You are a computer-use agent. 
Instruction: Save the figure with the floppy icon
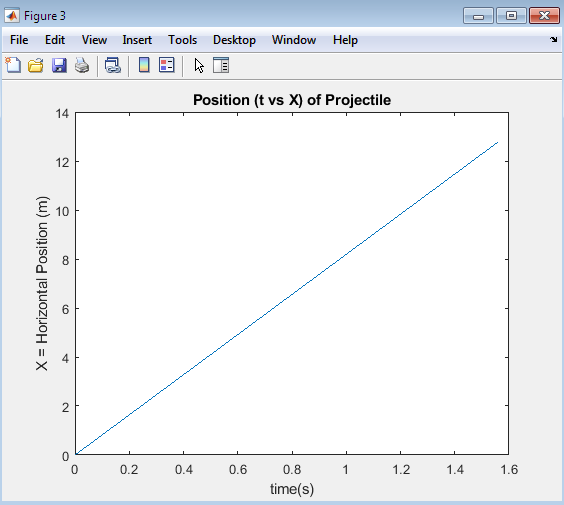pyautogui.click(x=59, y=65)
